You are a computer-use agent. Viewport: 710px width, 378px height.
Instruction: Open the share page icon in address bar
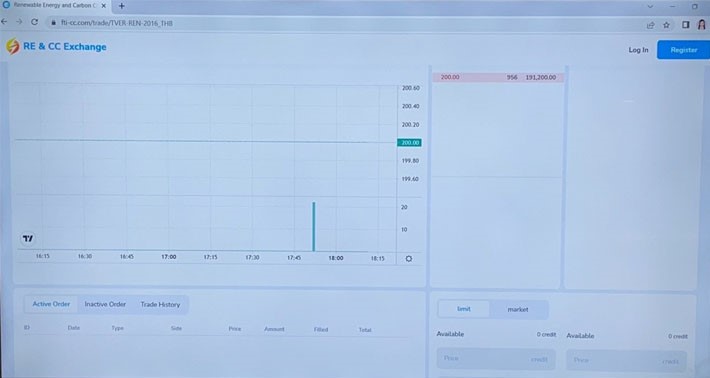click(x=651, y=25)
